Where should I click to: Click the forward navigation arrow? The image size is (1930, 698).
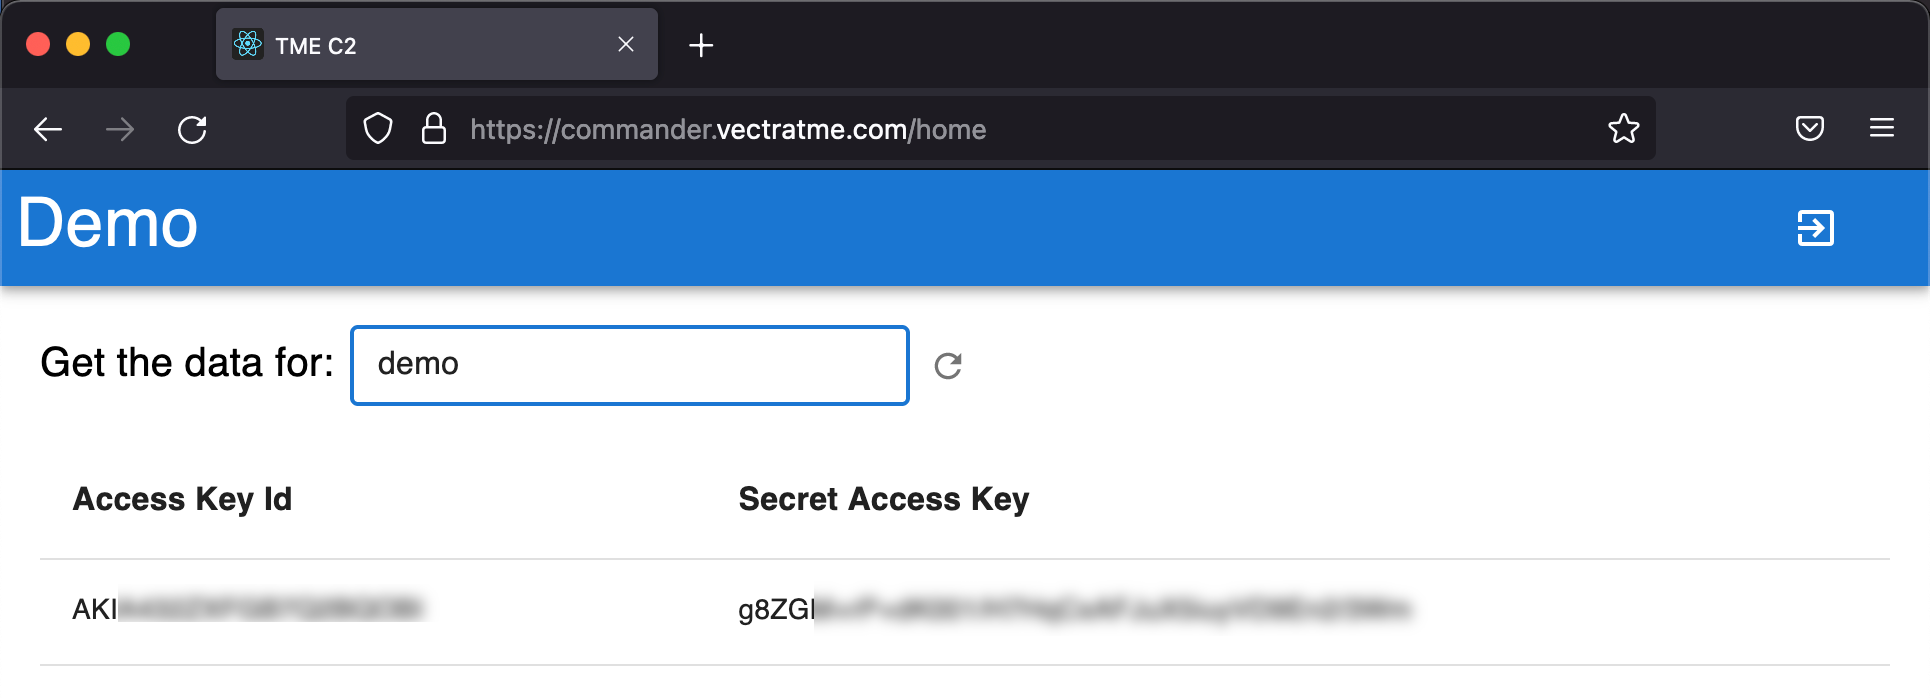[120, 130]
